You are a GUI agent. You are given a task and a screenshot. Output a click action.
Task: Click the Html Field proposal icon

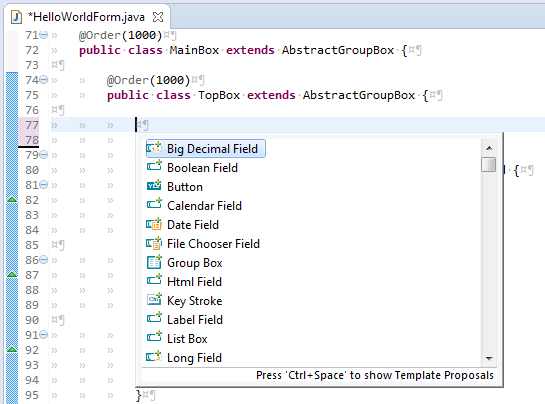[154, 280]
